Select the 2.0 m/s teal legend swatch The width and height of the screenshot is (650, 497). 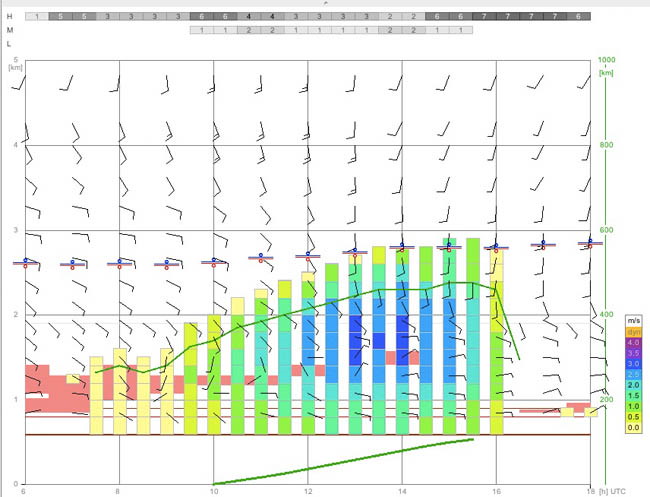(633, 385)
